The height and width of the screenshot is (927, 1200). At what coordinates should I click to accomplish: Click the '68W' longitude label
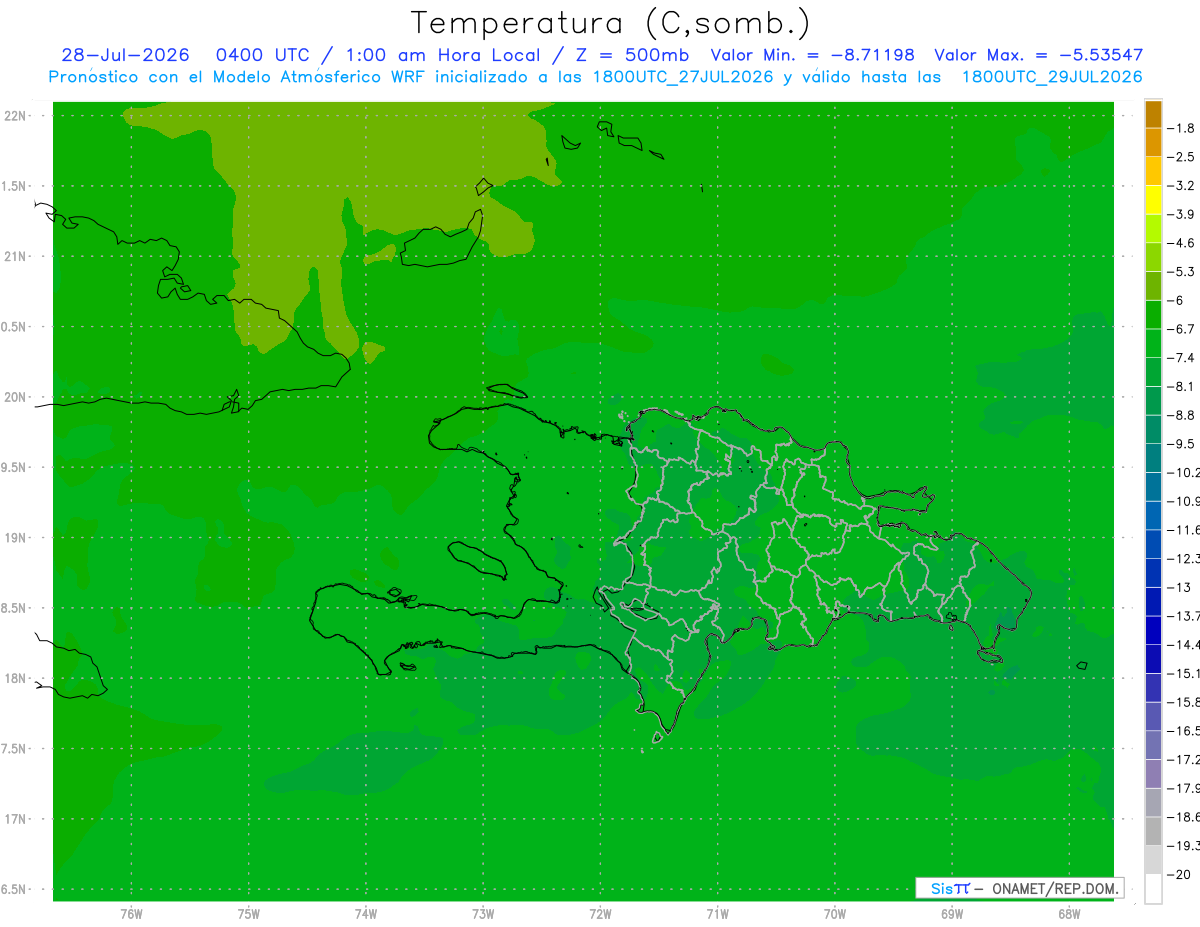[1068, 914]
